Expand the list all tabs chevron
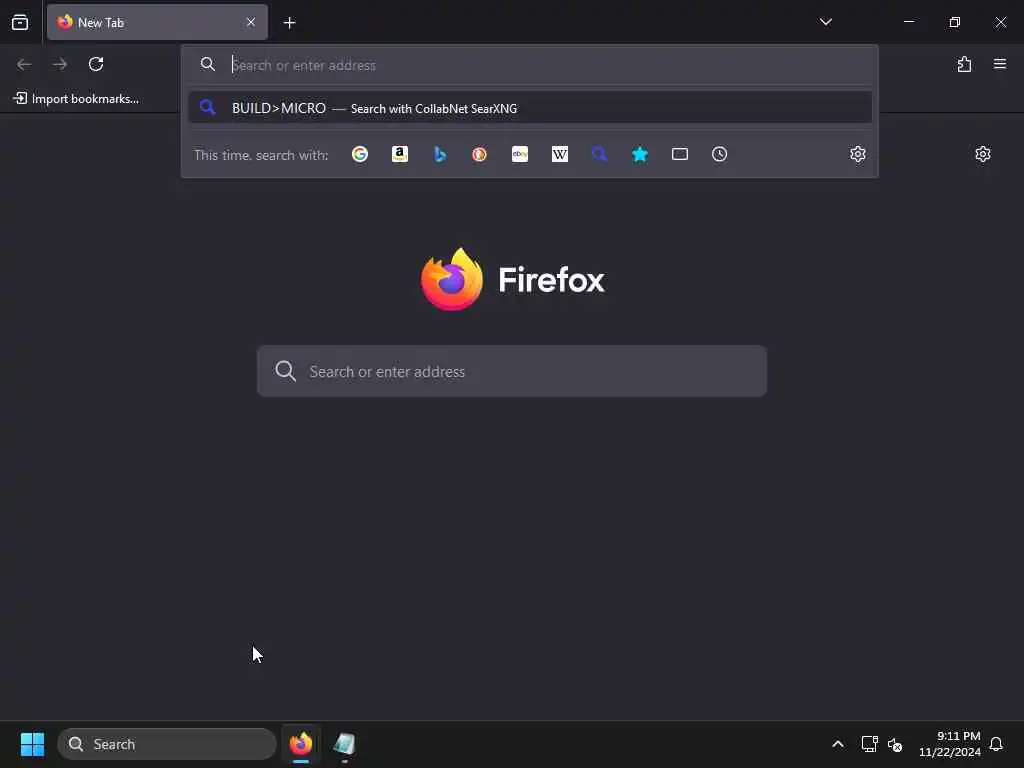 click(x=825, y=22)
